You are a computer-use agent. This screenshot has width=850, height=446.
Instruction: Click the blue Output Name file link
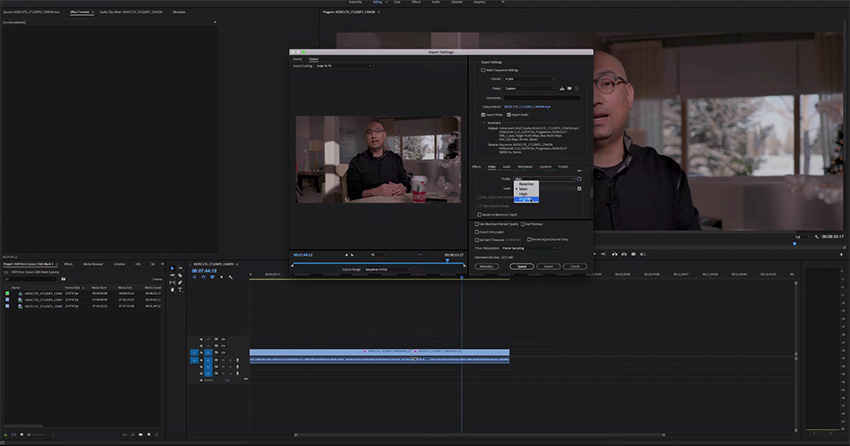[x=527, y=106]
